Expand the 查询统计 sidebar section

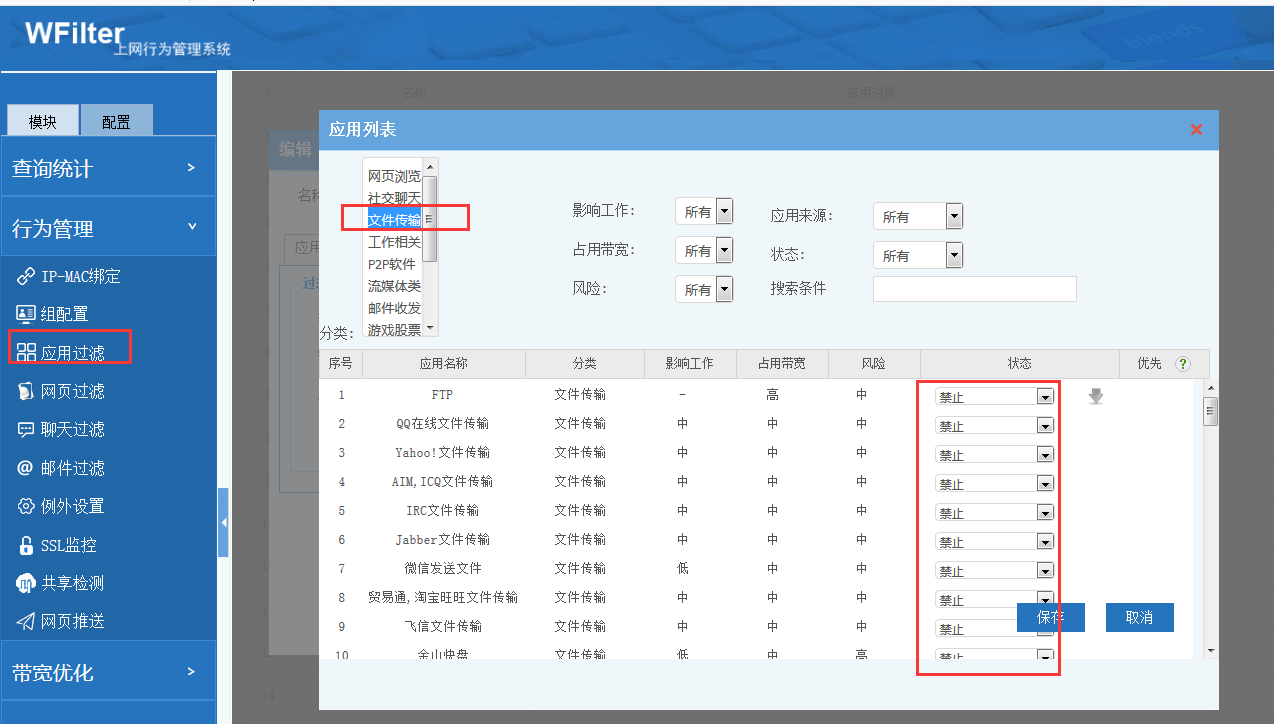[108, 168]
